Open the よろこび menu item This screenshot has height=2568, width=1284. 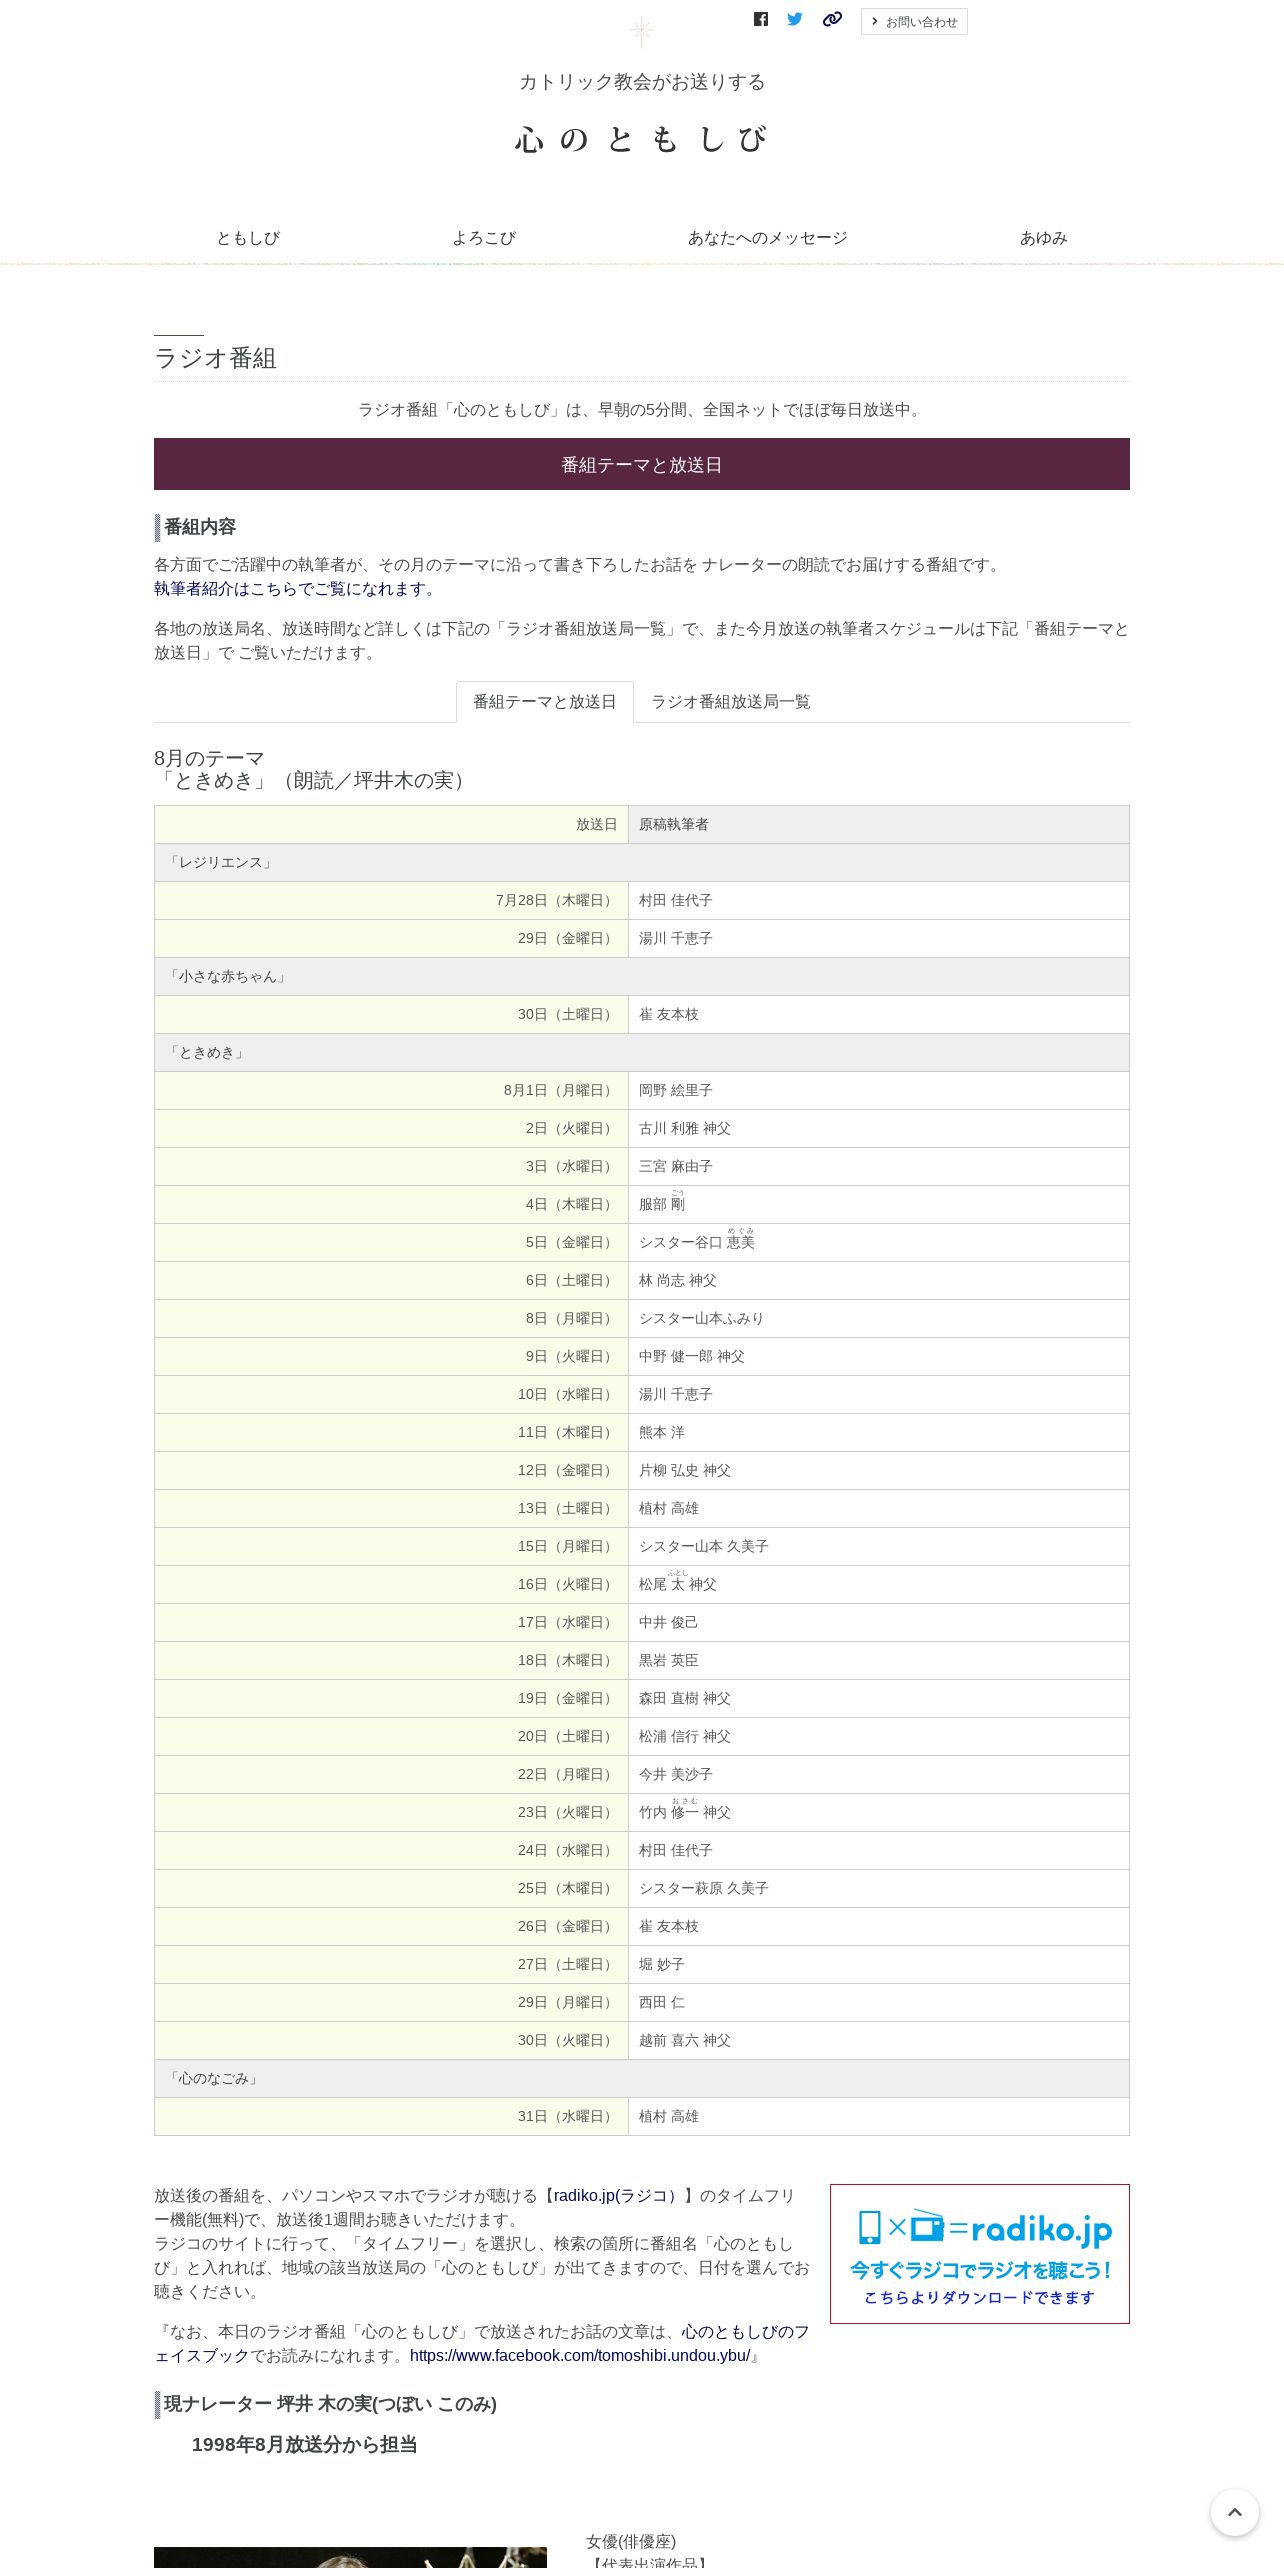click(x=484, y=238)
